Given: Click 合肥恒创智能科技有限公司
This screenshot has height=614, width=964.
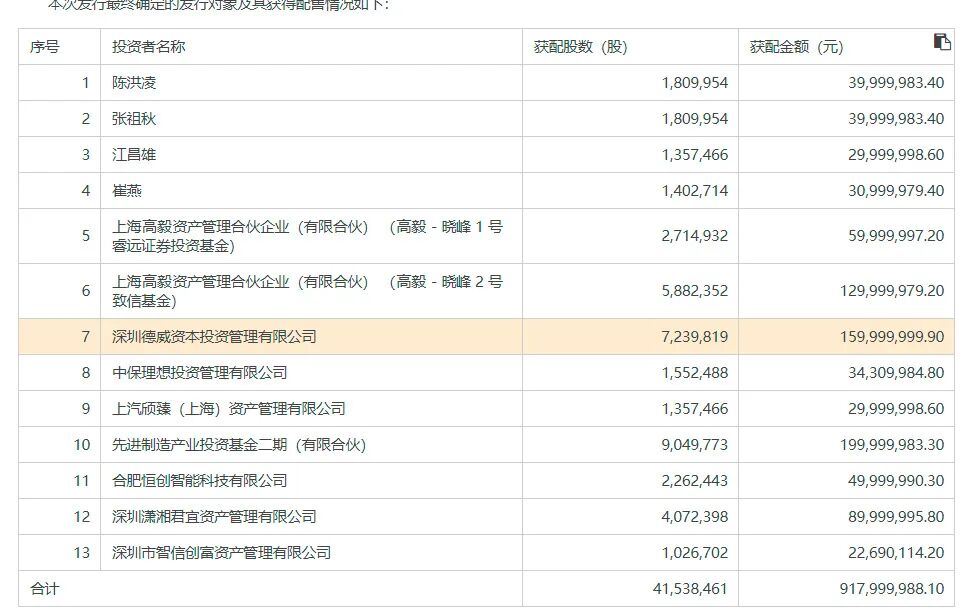Looking at the screenshot, I should tap(199, 481).
